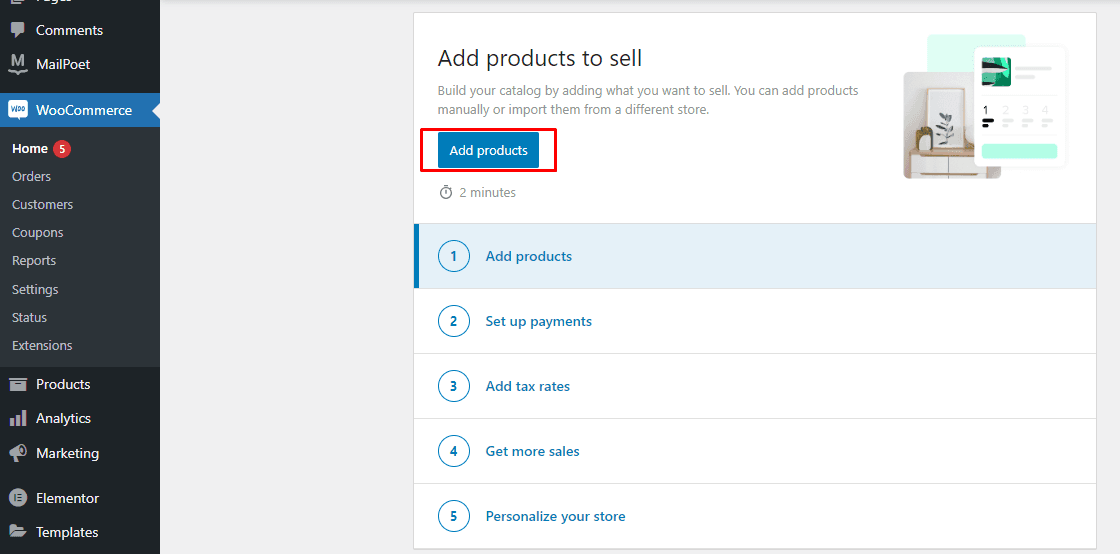Screen dimensions: 1120x554
Task: Select the Extensions submenu link
Action: pos(42,346)
